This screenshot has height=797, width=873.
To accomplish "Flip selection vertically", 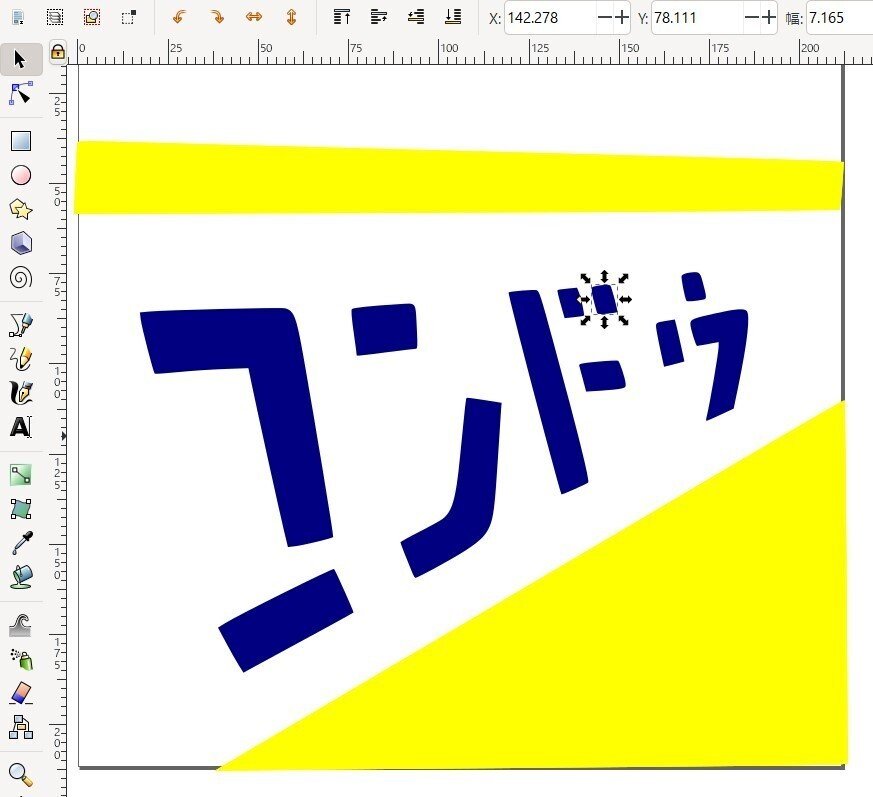I will [291, 17].
